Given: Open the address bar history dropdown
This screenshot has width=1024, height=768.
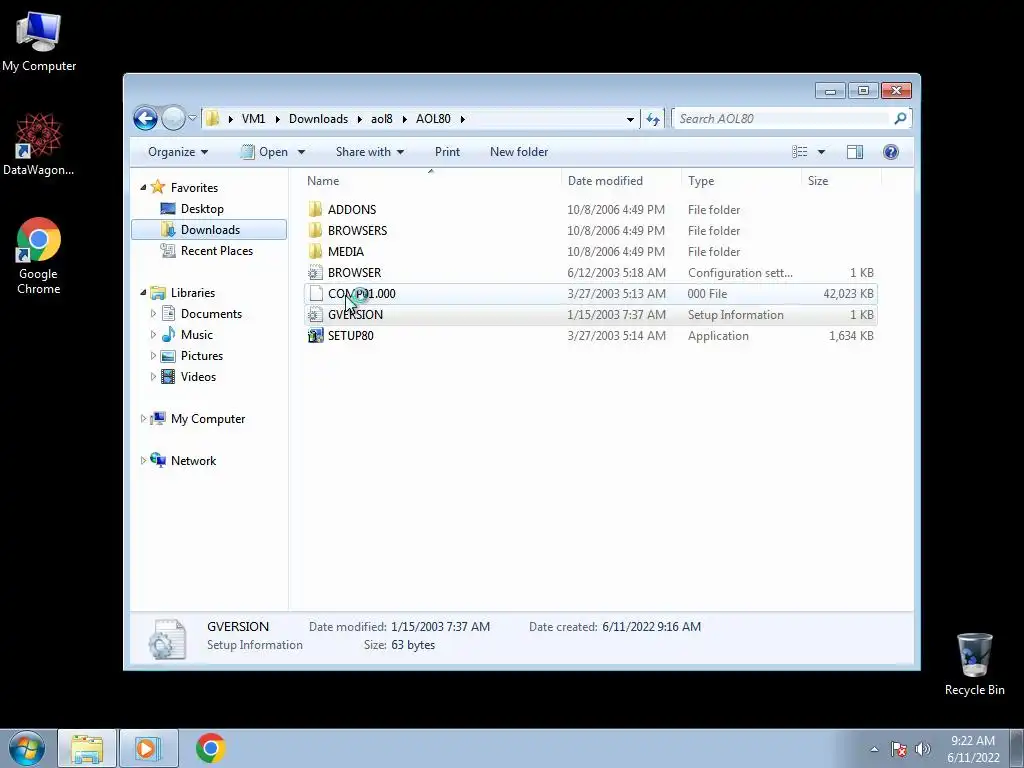Looking at the screenshot, I should click(630, 119).
